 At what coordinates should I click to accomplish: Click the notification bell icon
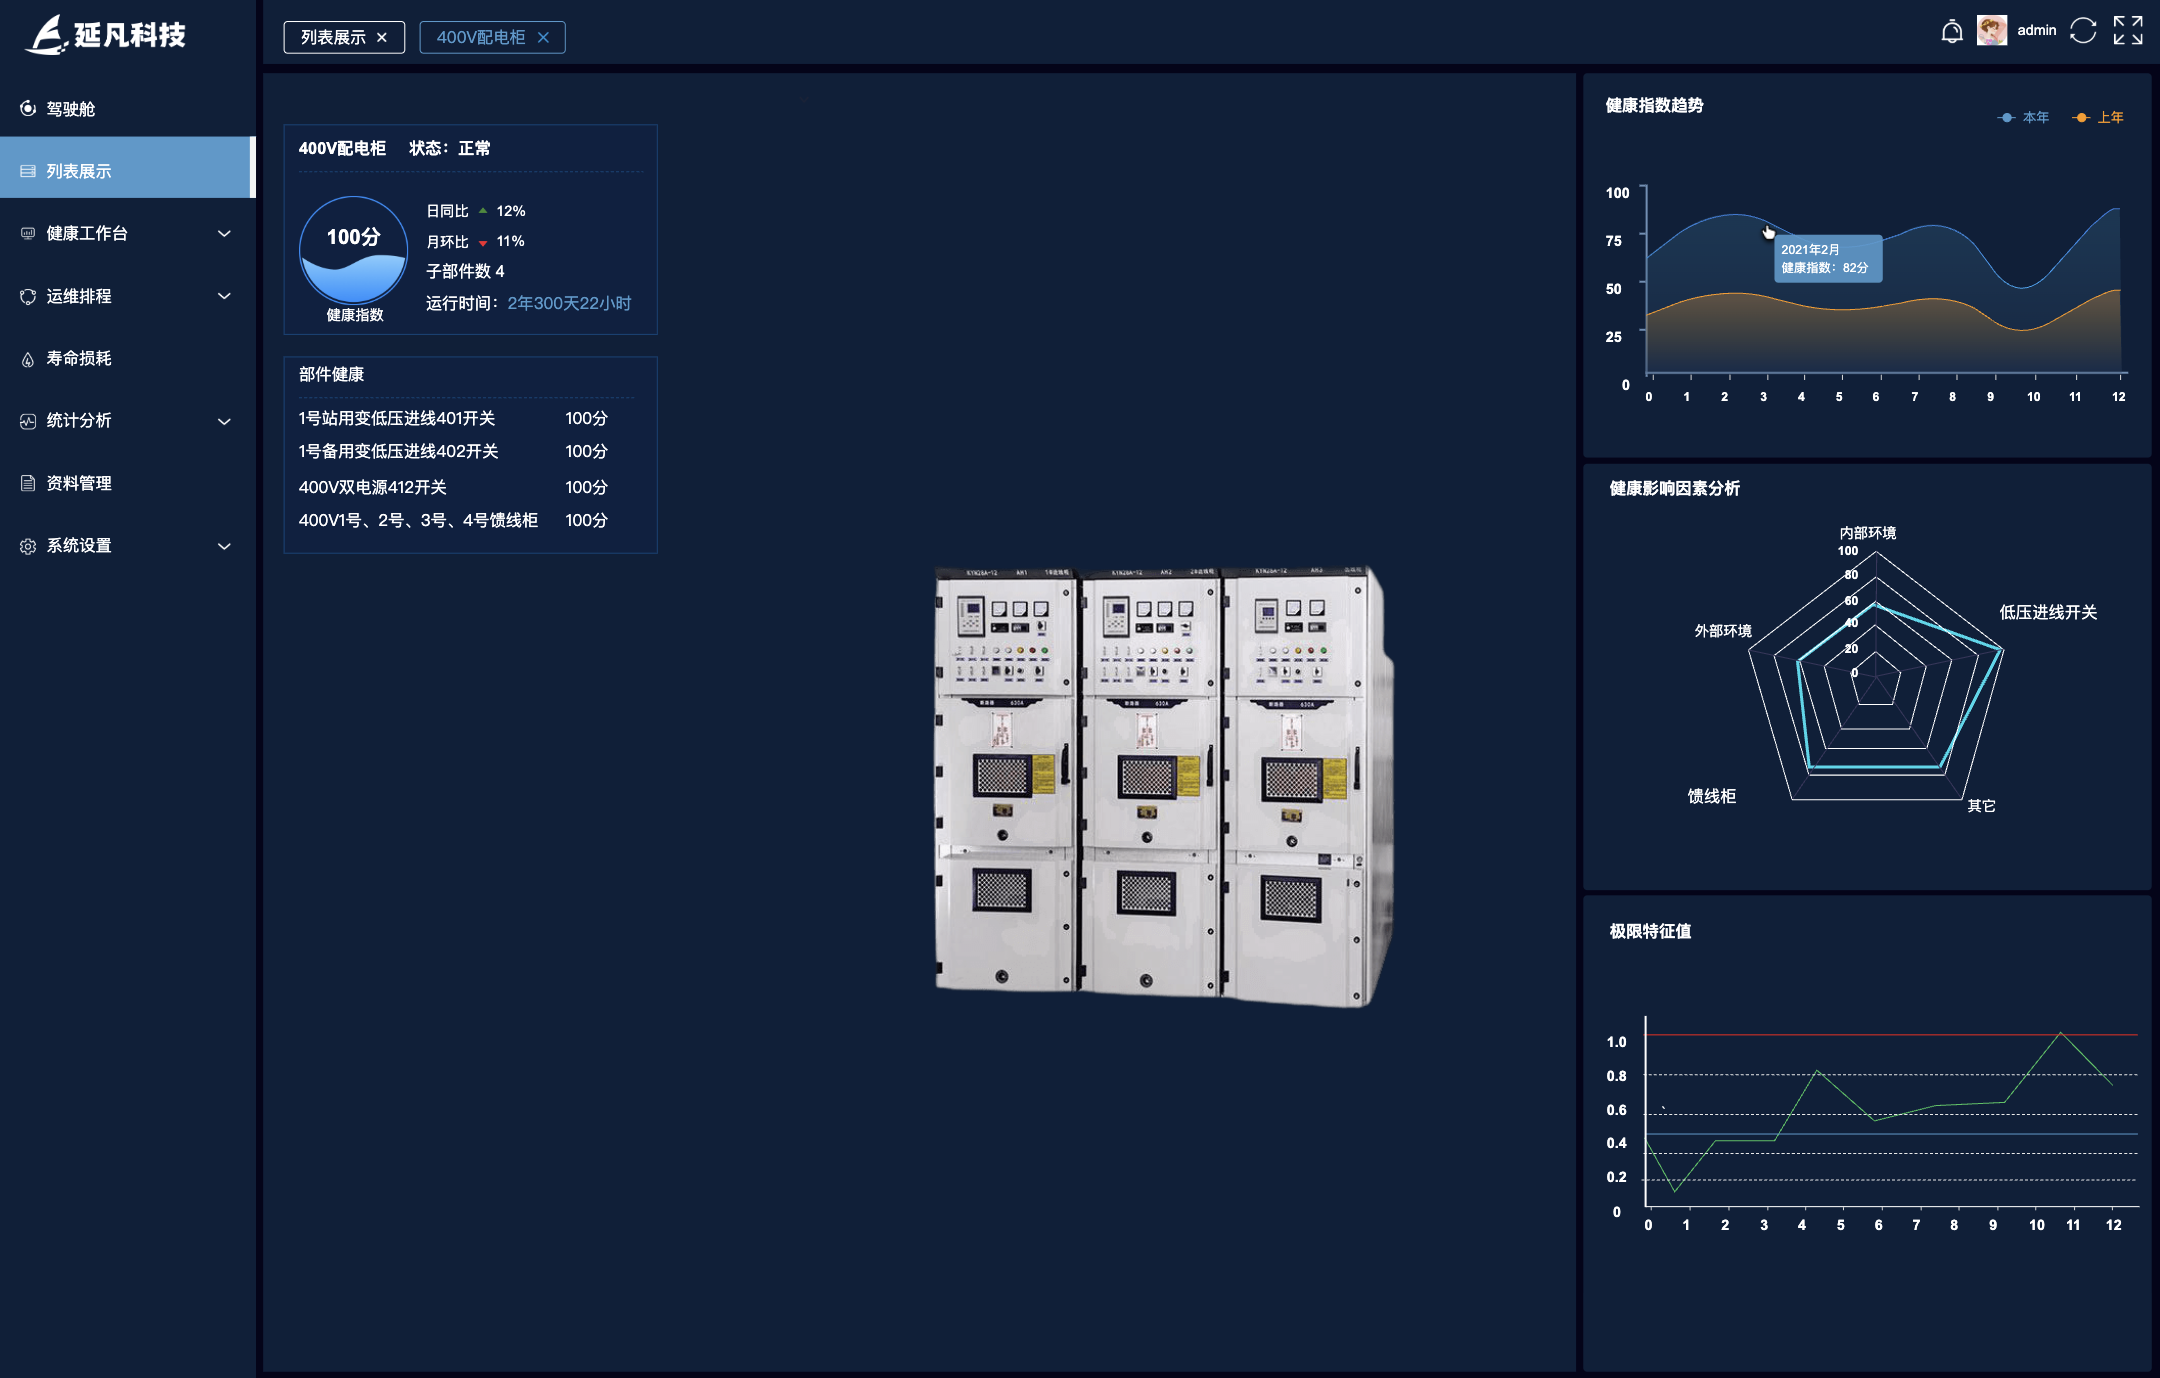[1951, 31]
